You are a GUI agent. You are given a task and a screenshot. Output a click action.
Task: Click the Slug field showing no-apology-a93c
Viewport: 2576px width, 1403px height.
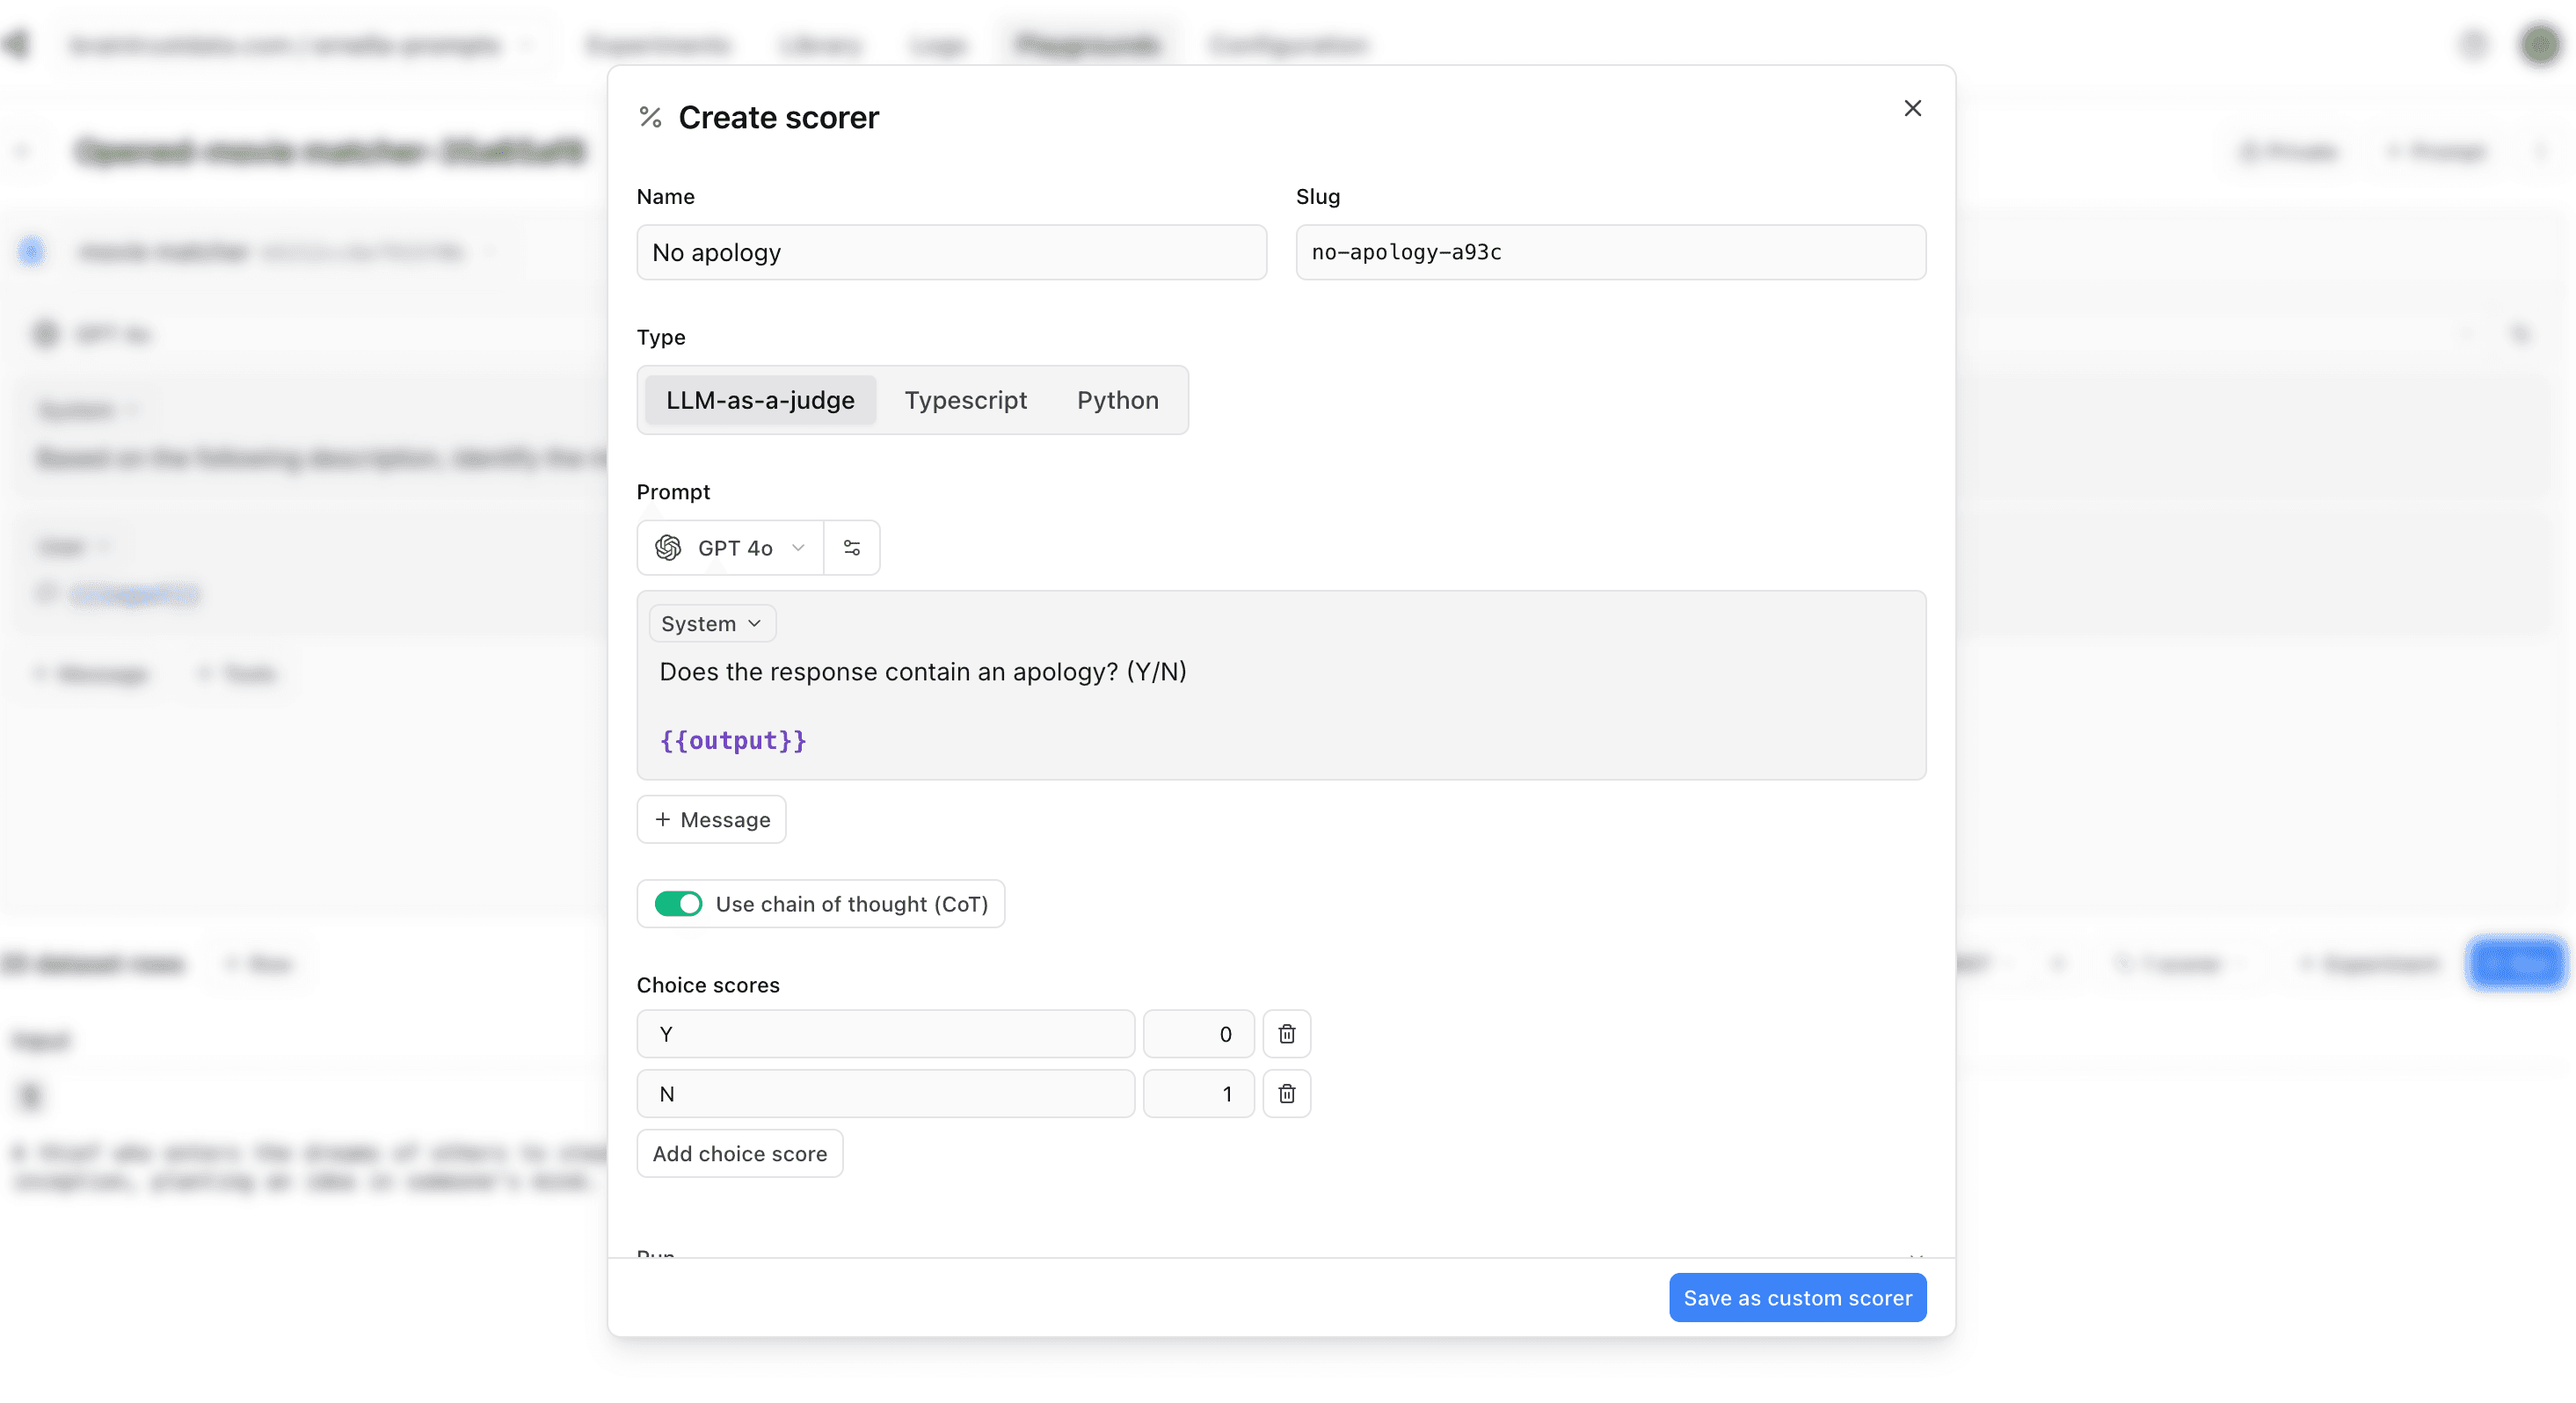[x=1610, y=252]
